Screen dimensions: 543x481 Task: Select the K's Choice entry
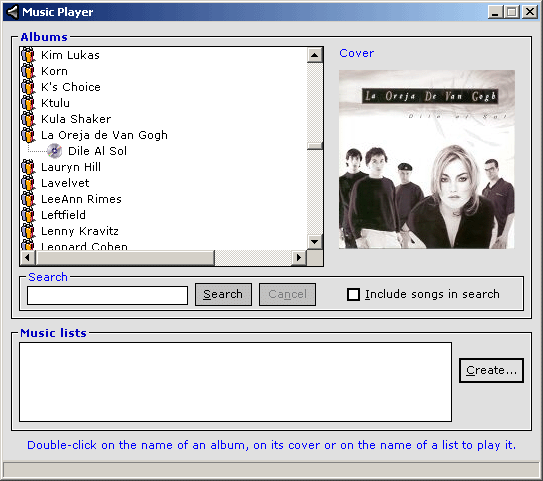coord(71,87)
